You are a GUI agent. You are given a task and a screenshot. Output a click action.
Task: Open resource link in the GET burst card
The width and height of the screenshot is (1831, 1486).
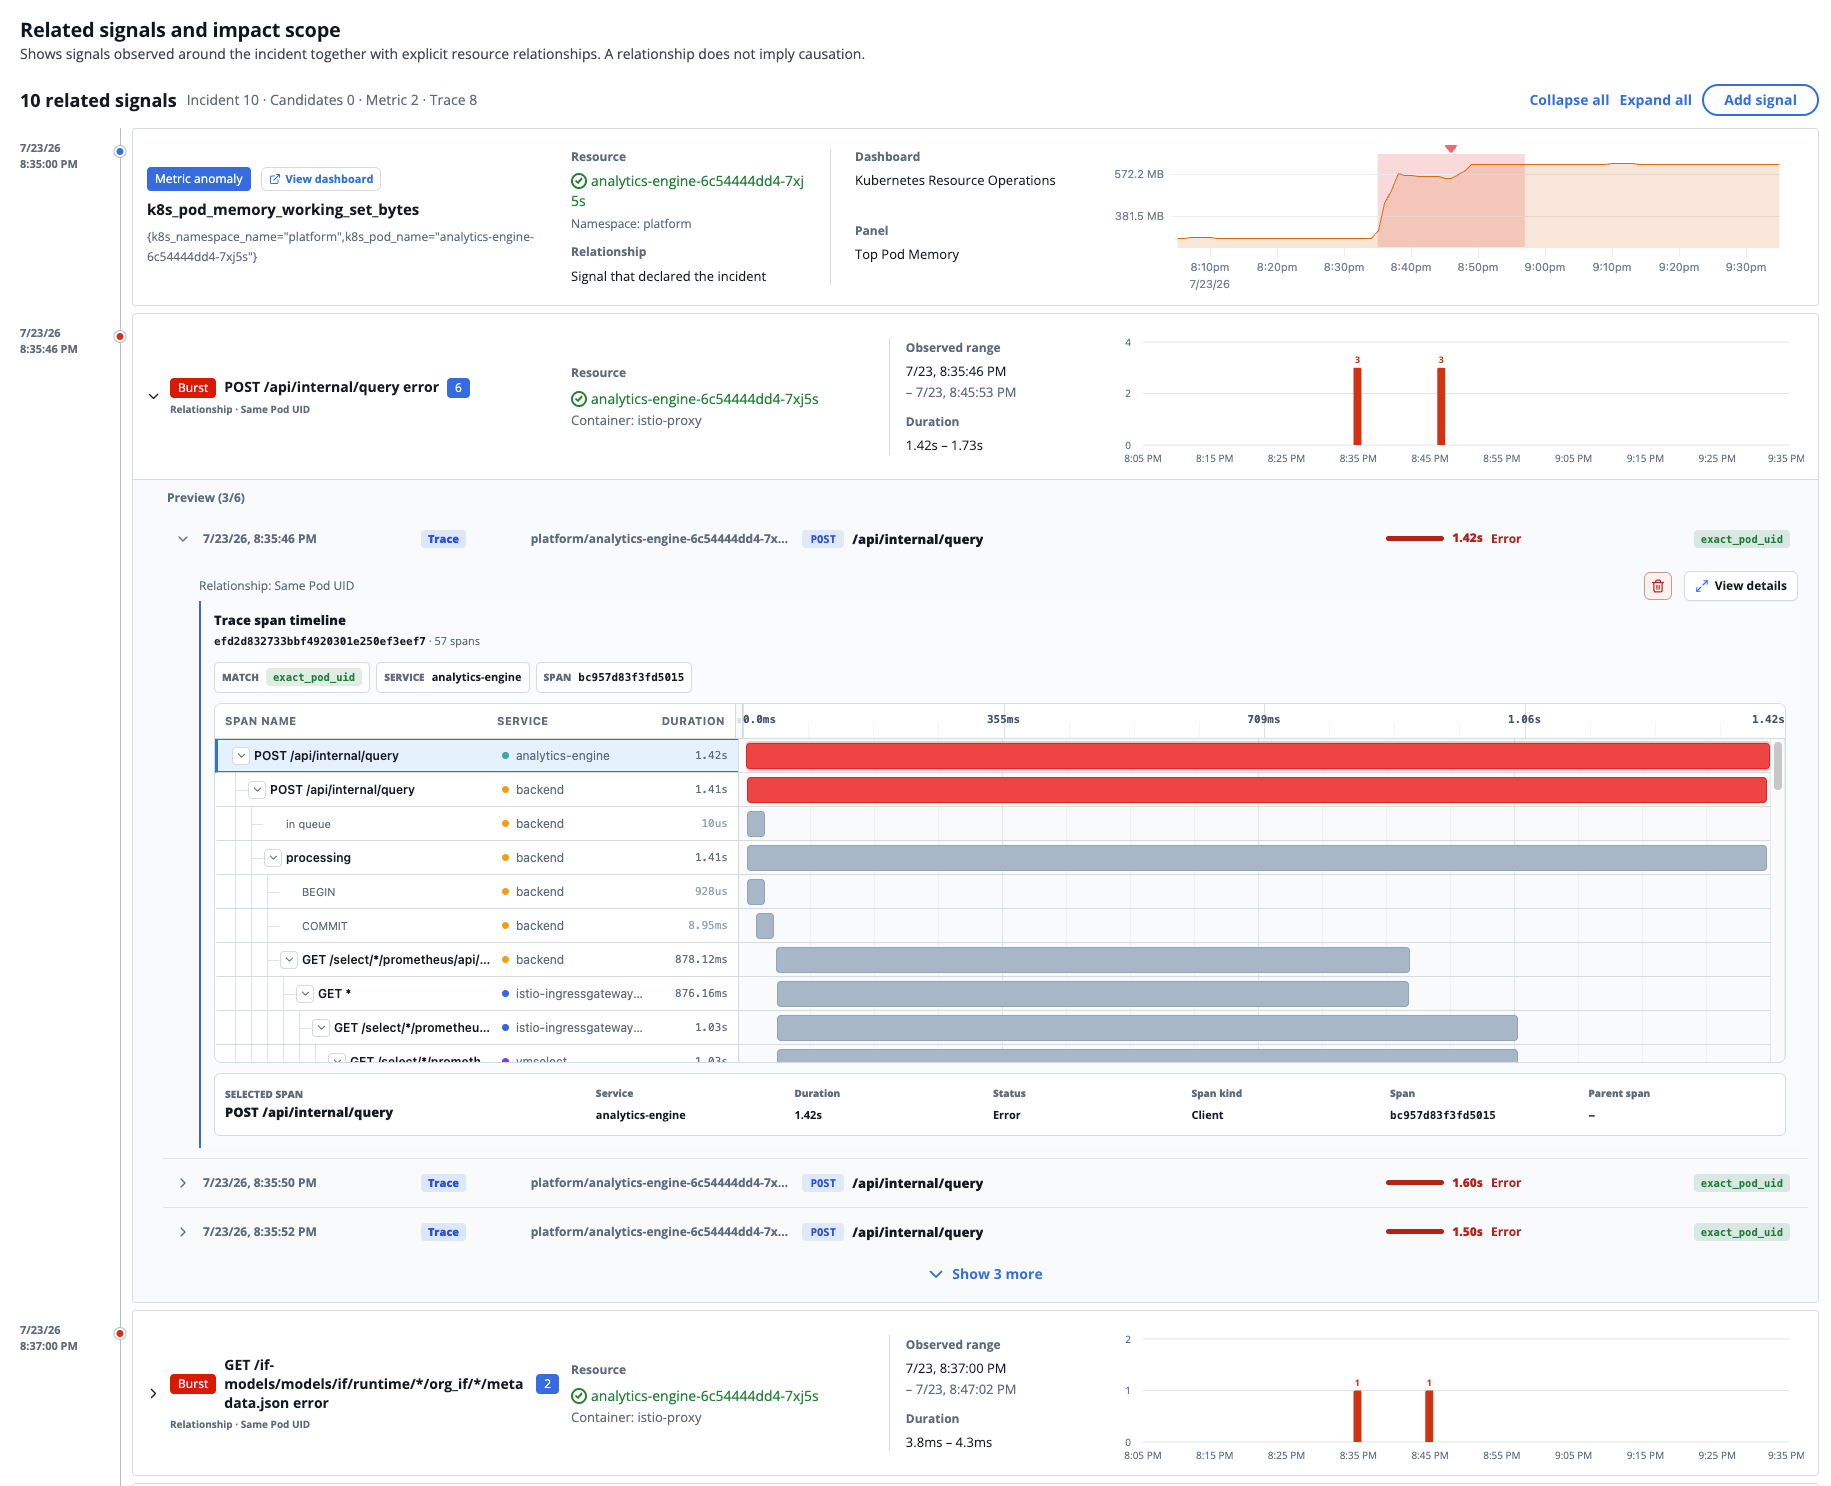click(x=704, y=1396)
